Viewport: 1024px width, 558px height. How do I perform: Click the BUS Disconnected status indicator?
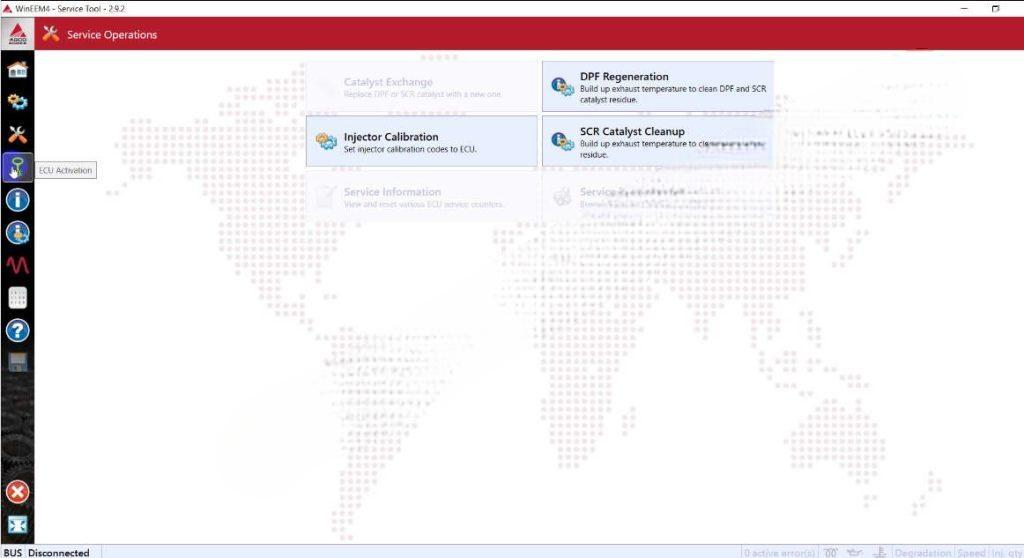click(x=47, y=552)
